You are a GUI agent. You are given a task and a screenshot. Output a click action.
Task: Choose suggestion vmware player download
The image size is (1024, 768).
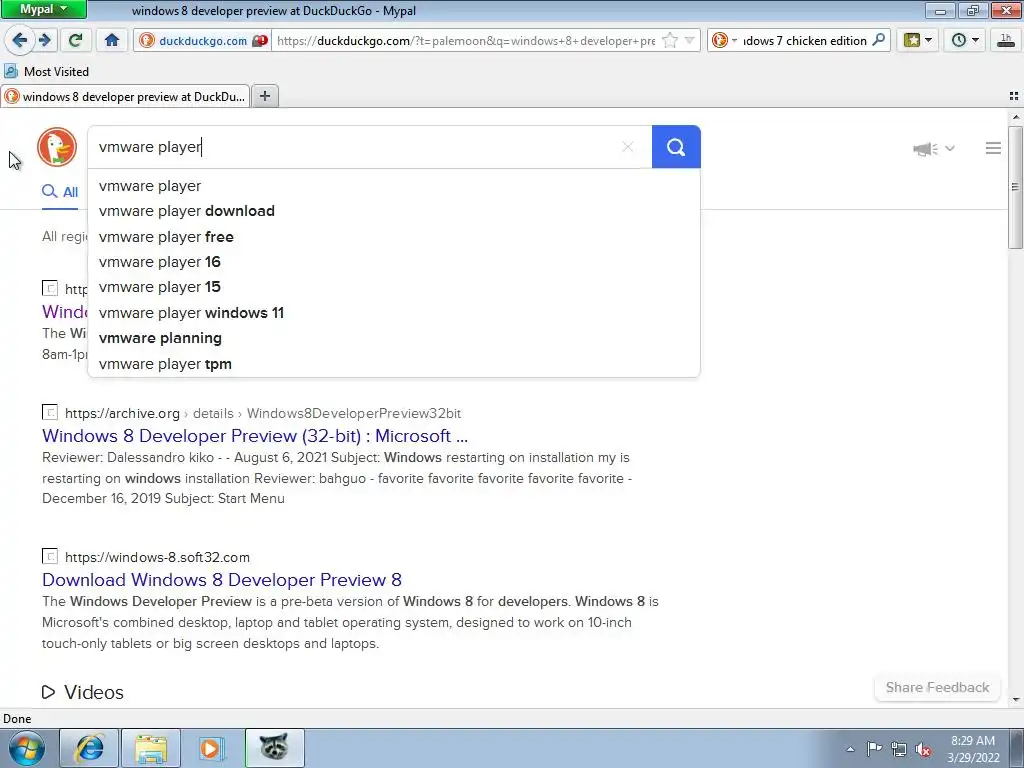(x=394, y=211)
